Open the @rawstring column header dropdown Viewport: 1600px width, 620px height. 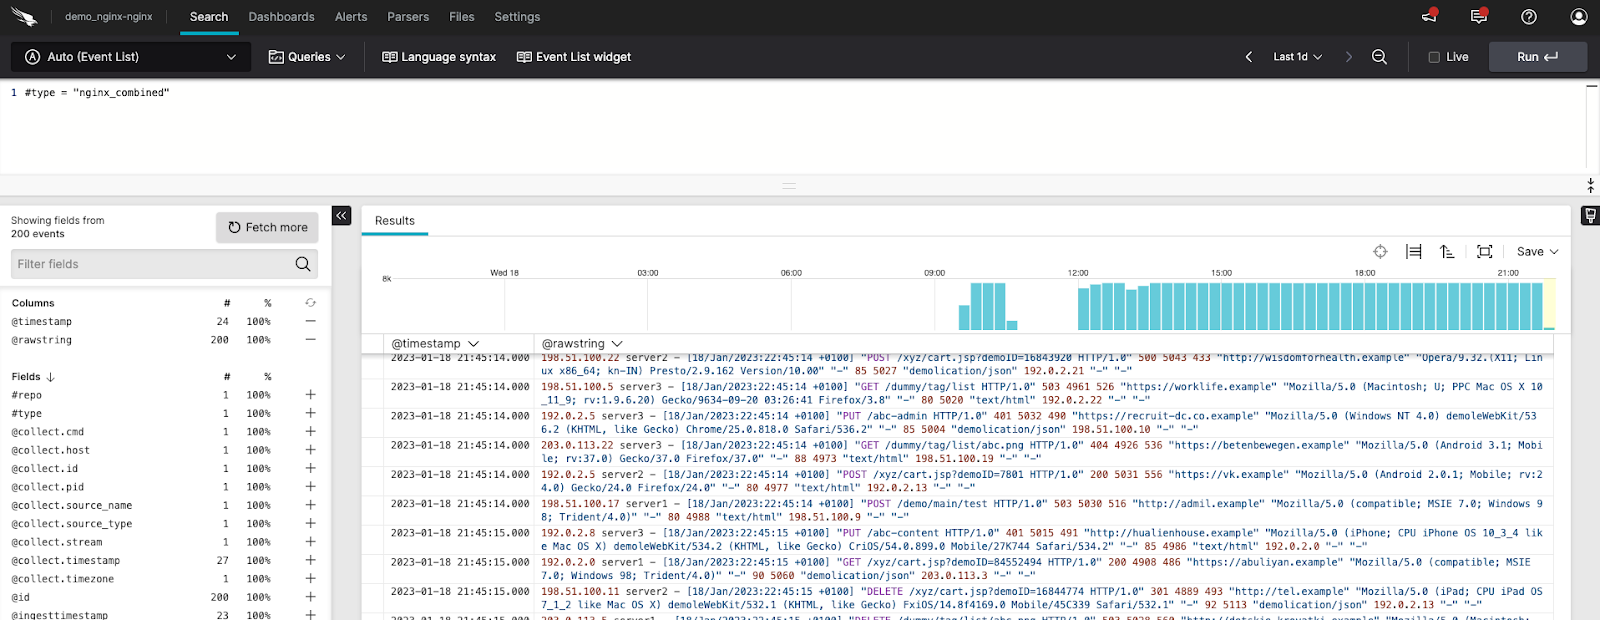coord(582,343)
